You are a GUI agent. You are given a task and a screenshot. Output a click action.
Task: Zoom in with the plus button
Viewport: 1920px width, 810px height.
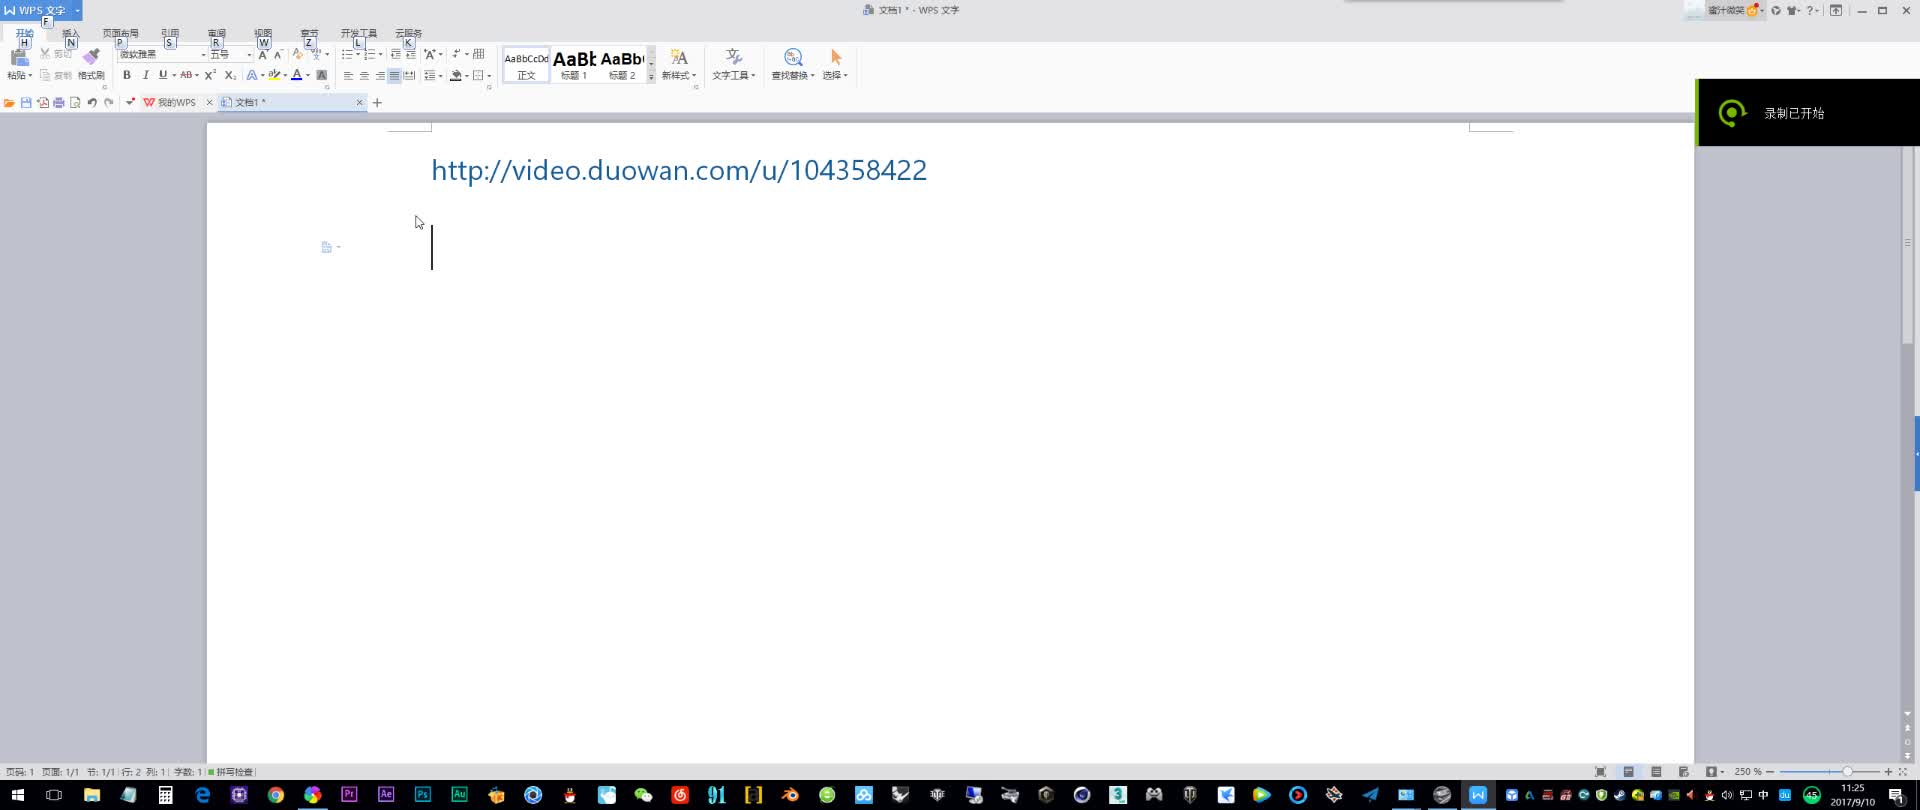1888,772
